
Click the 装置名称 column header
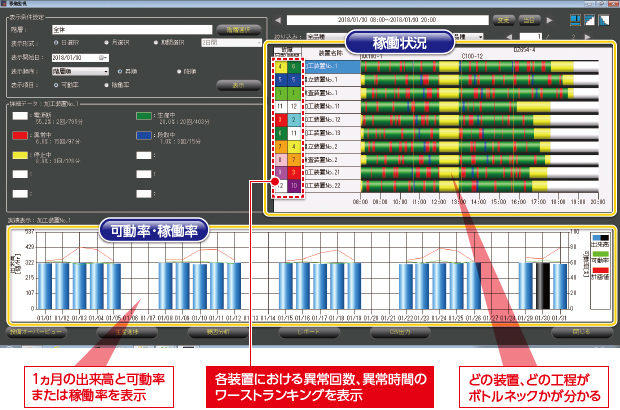(331, 53)
